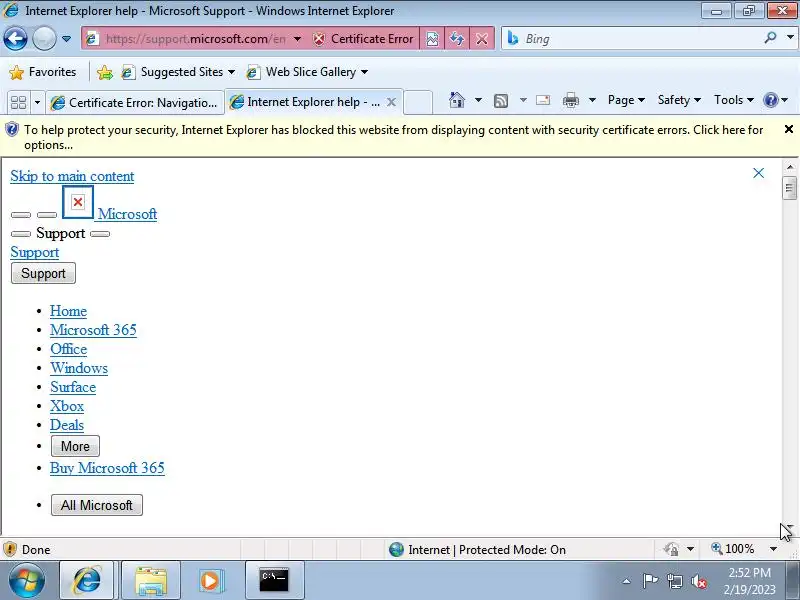Refresh the page with the Refresh icon
This screenshot has width=800, height=600.
457,39
